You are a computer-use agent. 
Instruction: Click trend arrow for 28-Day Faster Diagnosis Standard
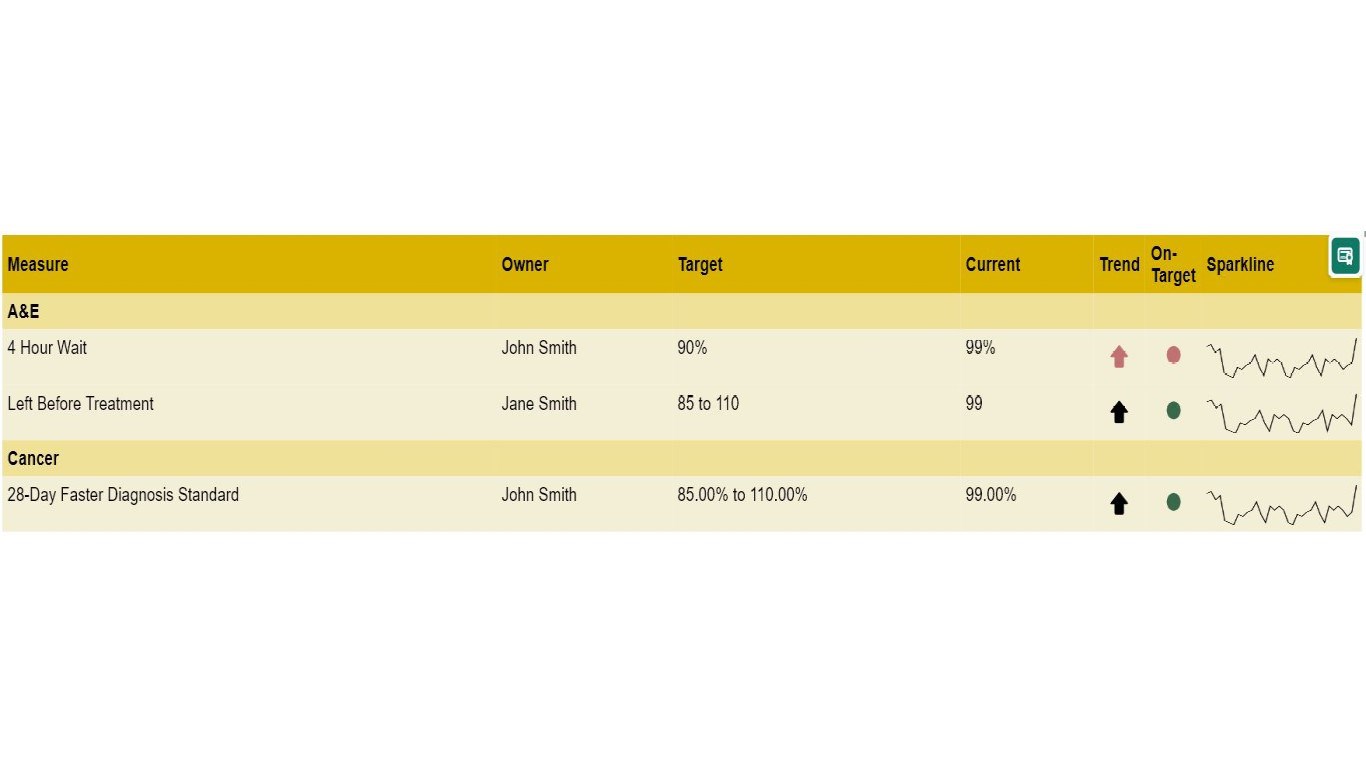click(1119, 503)
